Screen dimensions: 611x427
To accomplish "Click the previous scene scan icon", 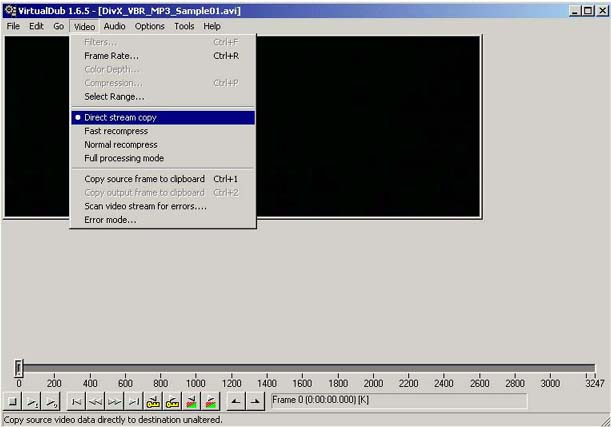I will [x=191, y=401].
